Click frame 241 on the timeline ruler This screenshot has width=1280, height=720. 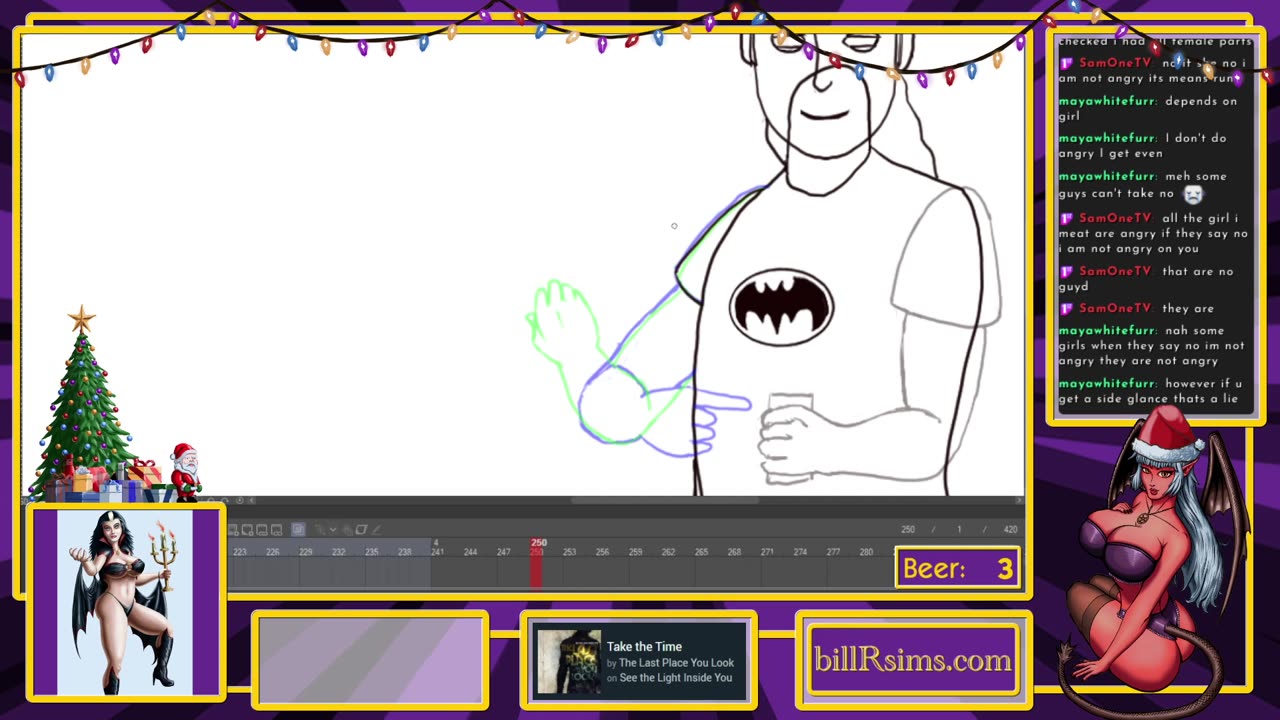[x=437, y=552]
